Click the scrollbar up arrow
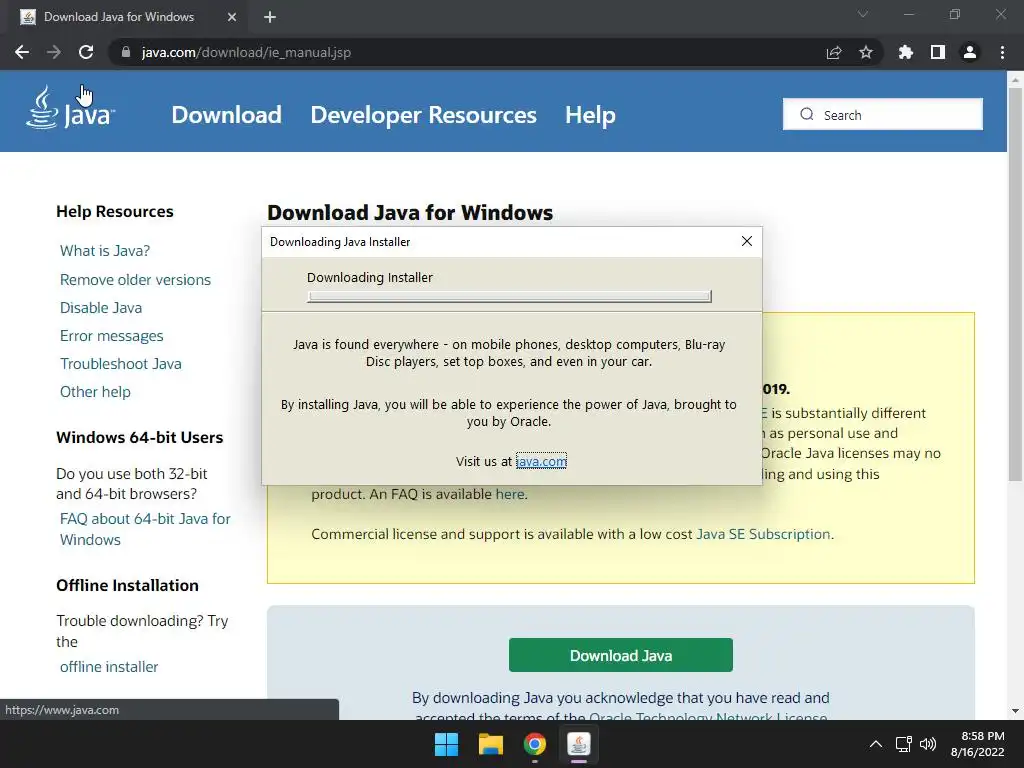This screenshot has width=1024, height=768. (x=1015, y=80)
